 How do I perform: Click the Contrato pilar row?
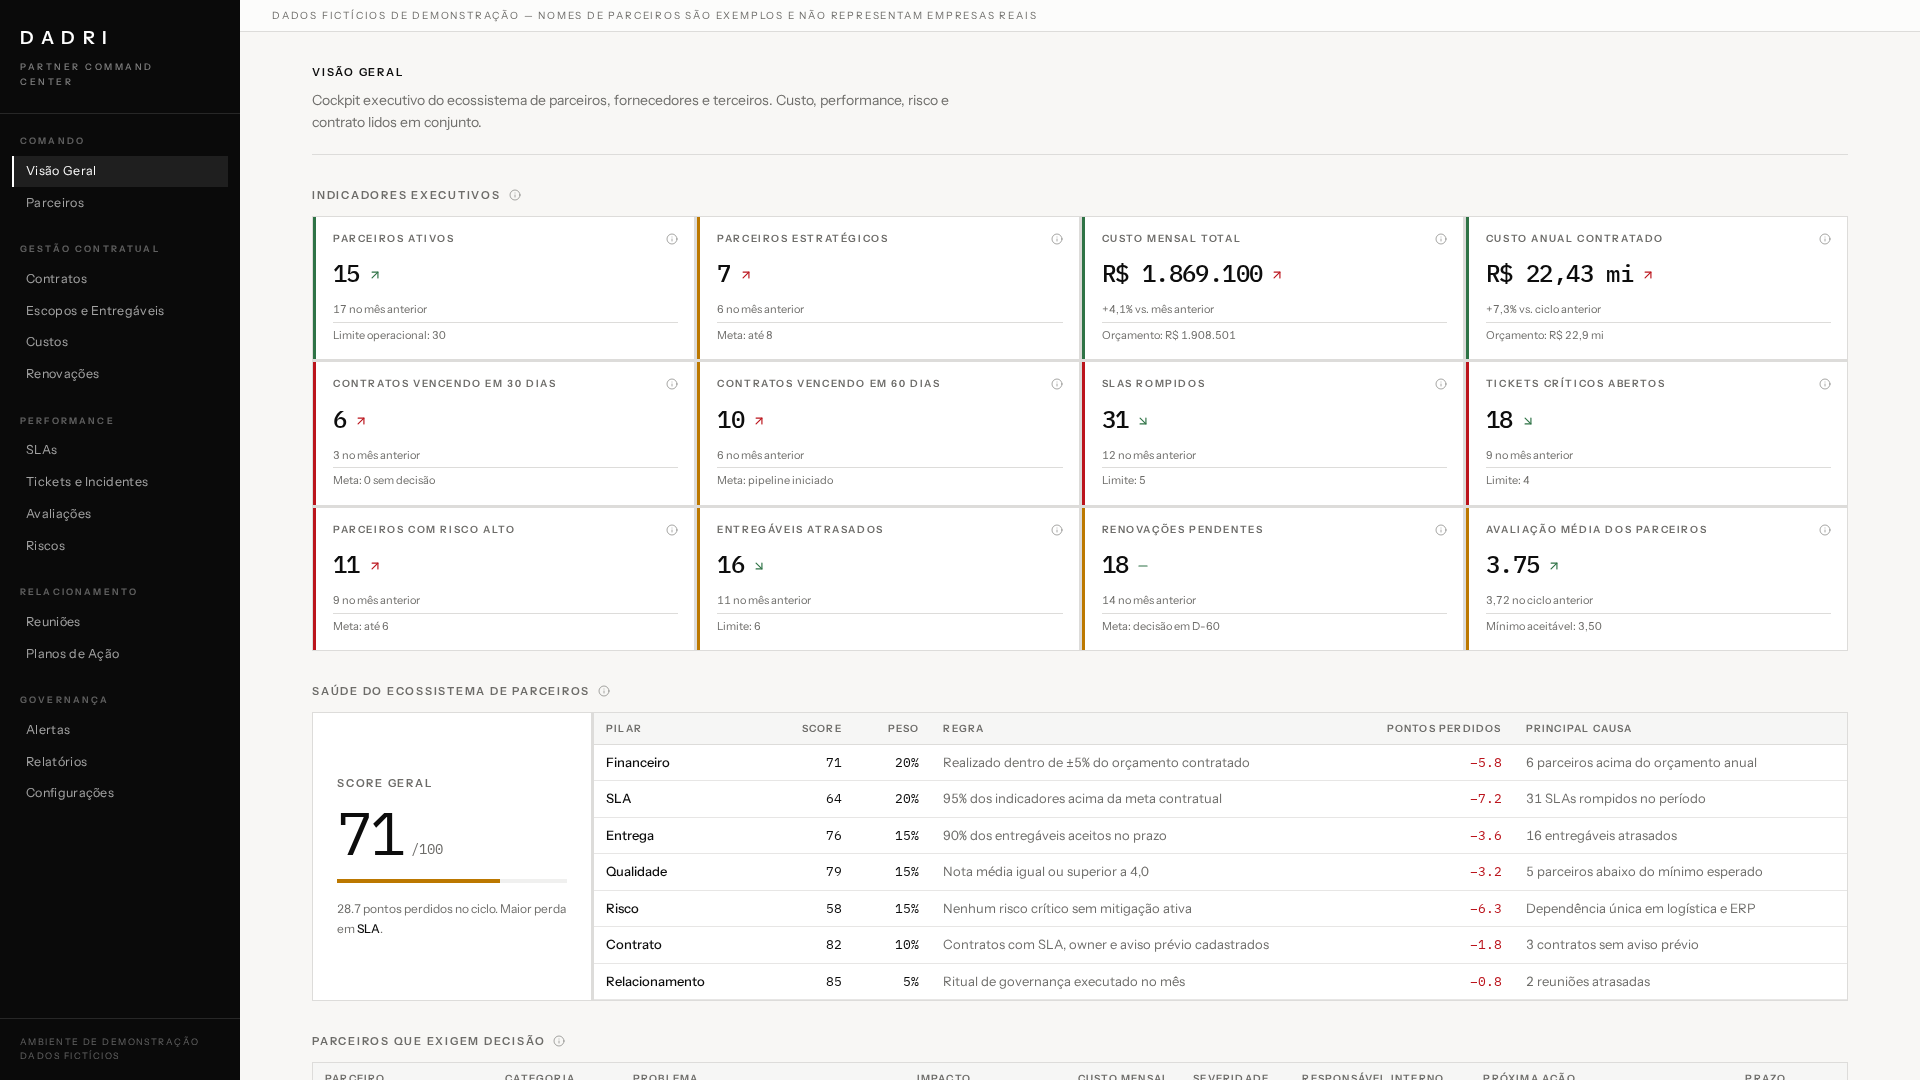1220,945
